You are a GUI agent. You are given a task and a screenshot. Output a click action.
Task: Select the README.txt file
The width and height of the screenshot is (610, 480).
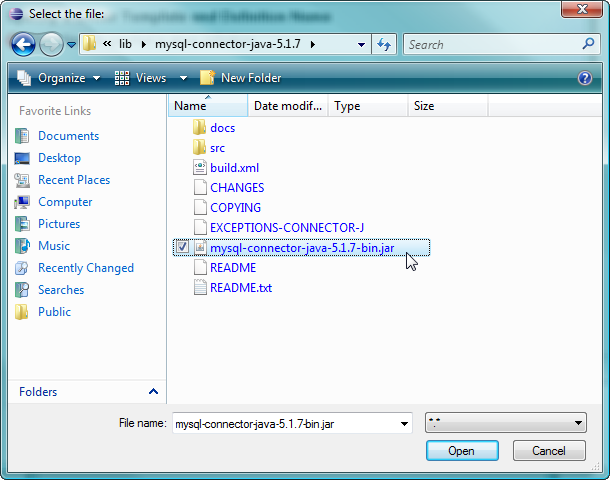tap(240, 288)
